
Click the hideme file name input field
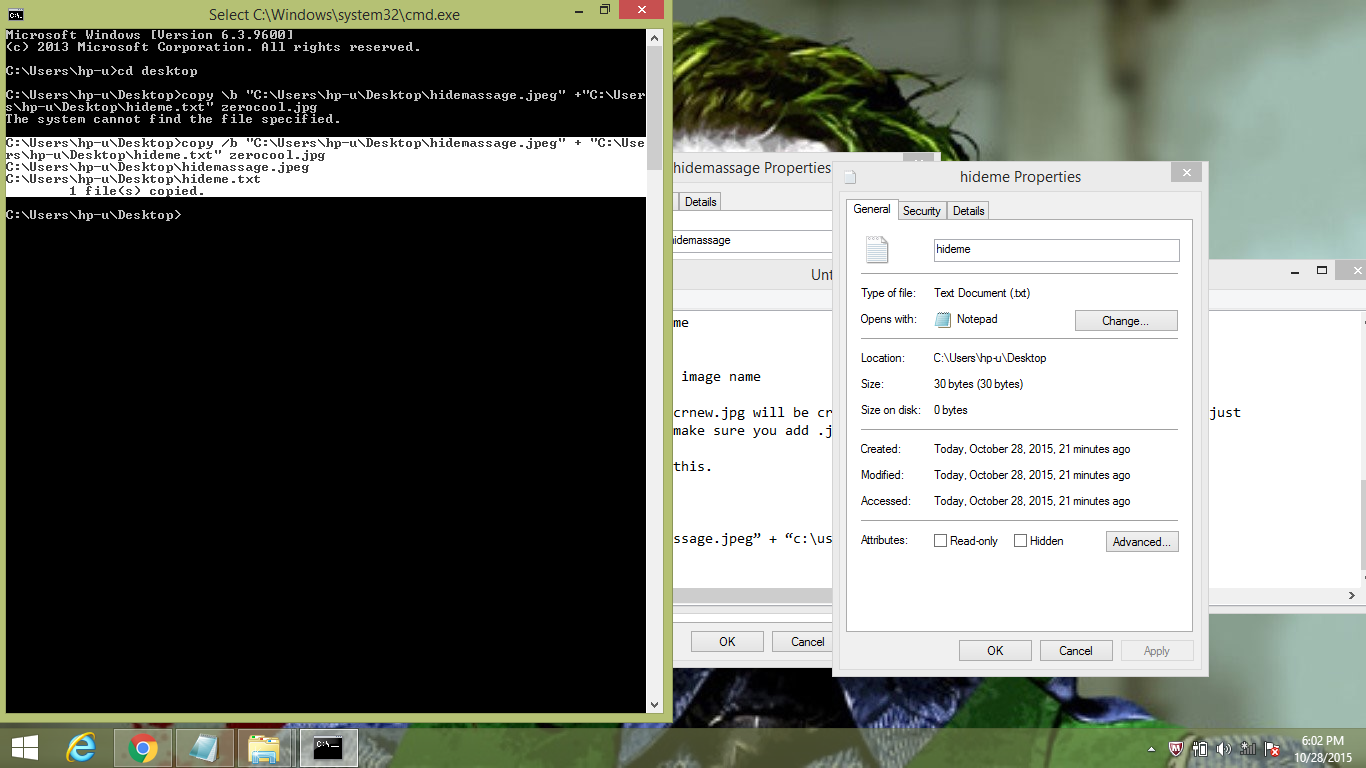pos(1056,250)
